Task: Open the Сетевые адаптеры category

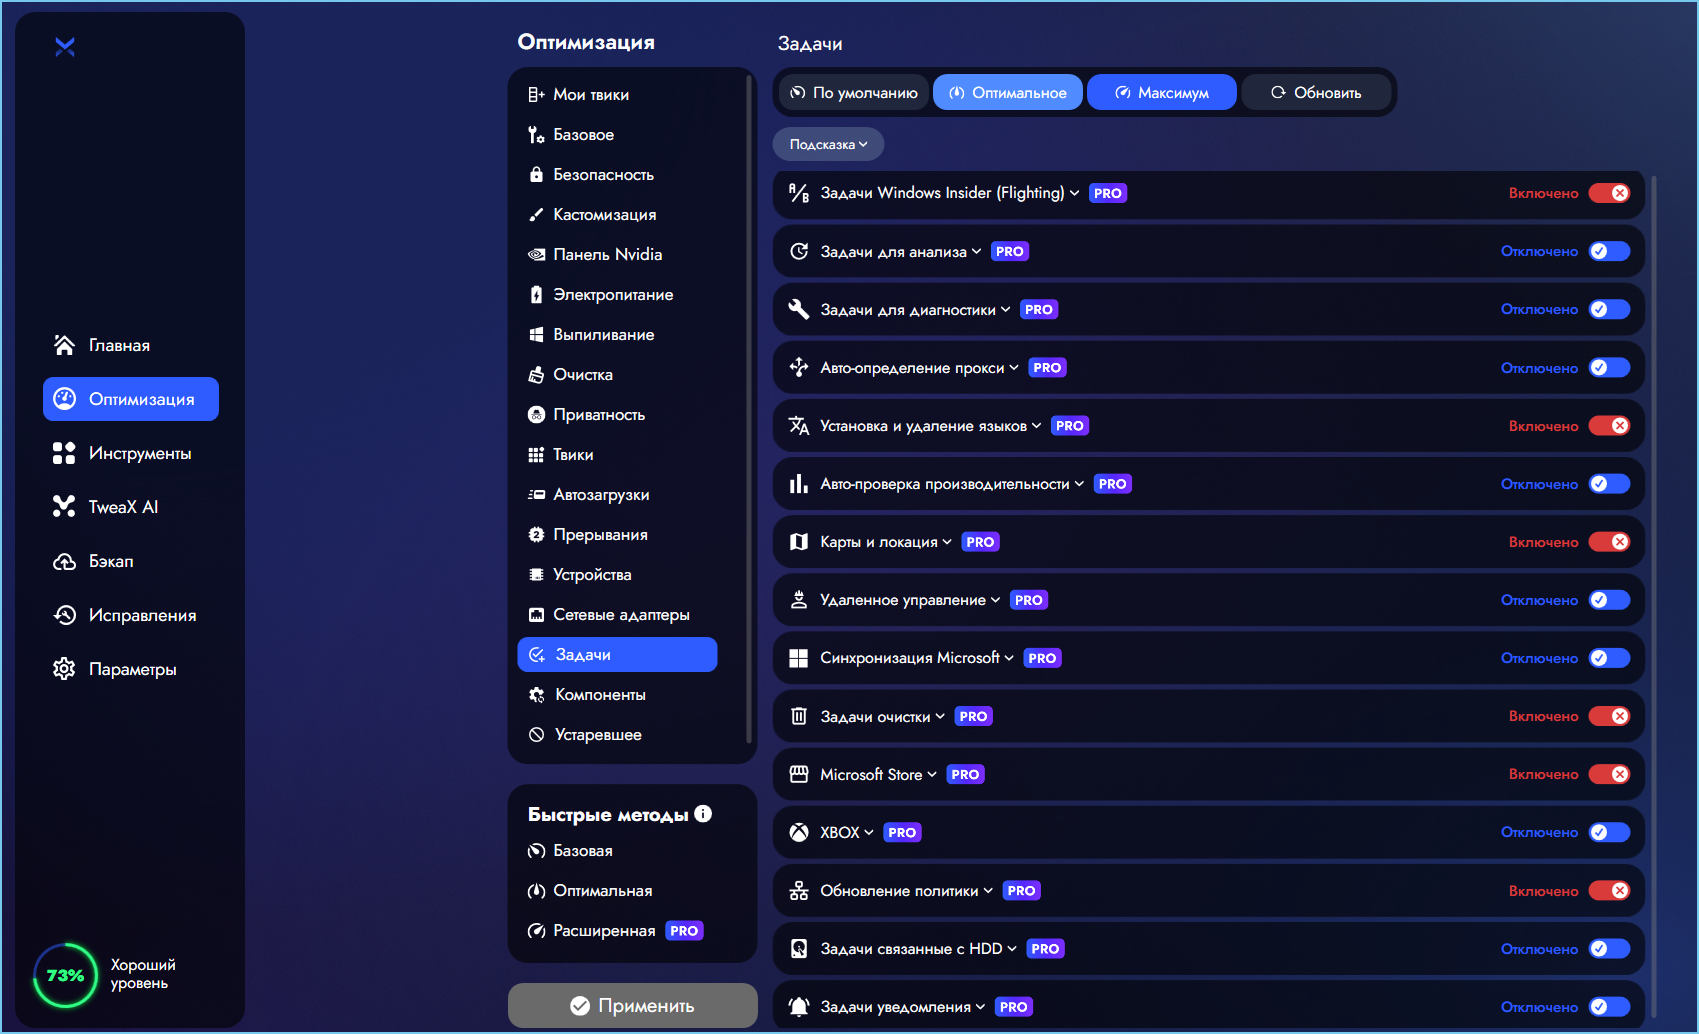Action: [618, 614]
